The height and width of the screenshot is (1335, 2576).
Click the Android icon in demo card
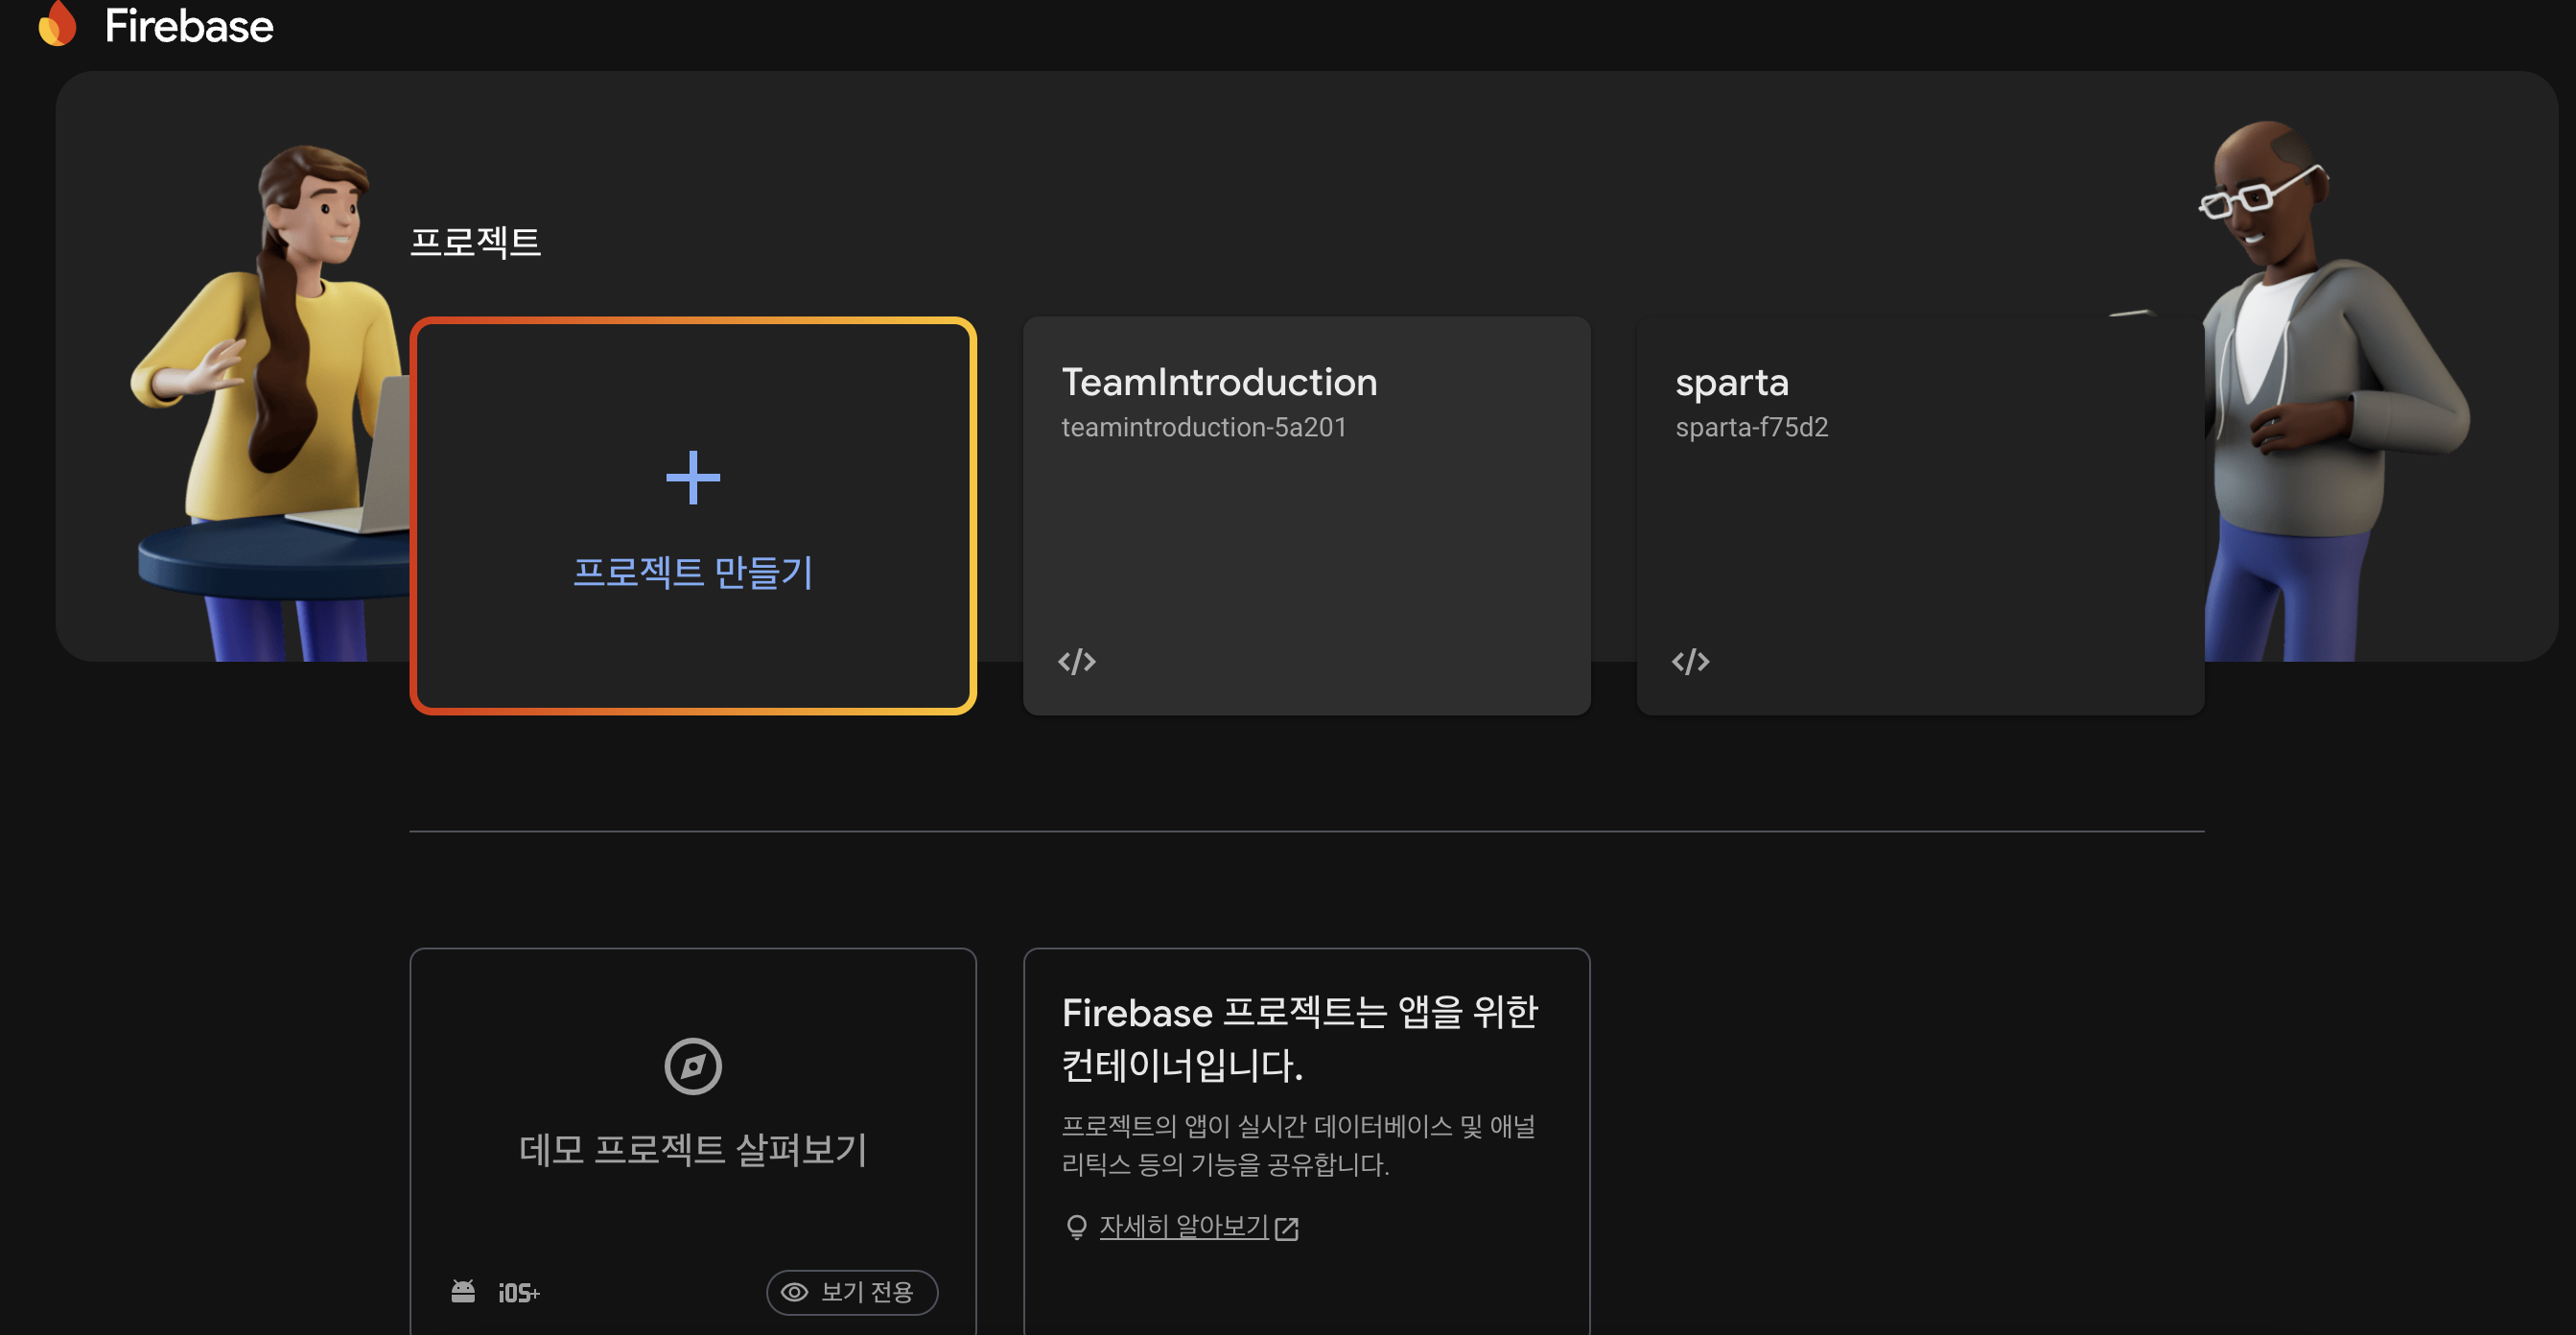[462, 1292]
